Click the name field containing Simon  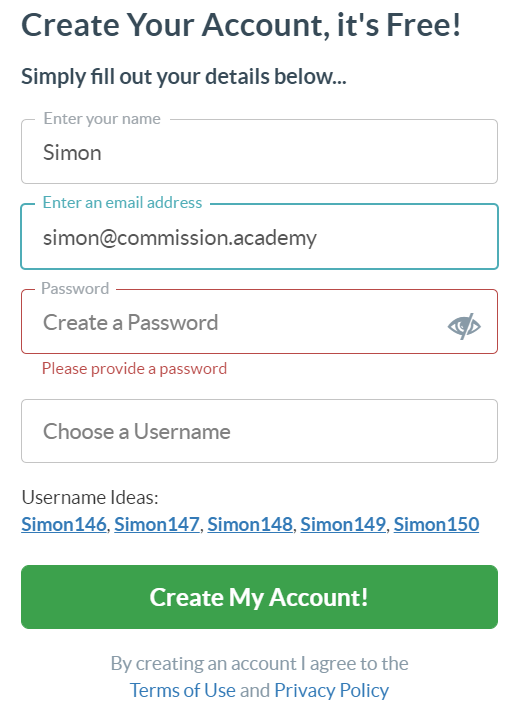[259, 152]
